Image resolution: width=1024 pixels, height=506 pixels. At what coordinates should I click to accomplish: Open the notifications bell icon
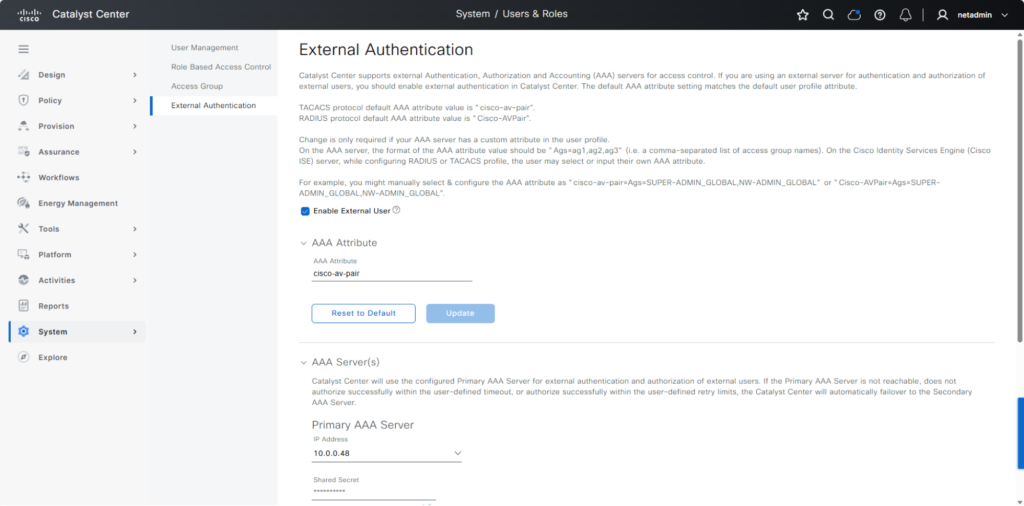(x=905, y=15)
